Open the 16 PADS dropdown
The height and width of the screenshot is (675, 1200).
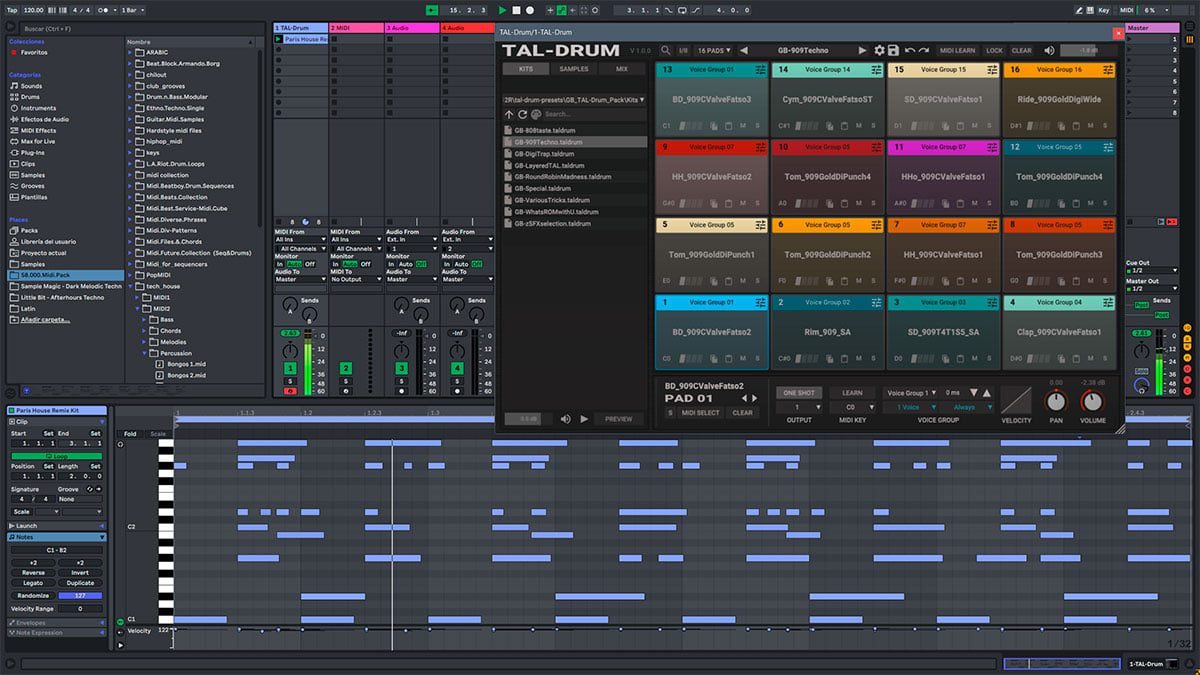click(x=713, y=50)
